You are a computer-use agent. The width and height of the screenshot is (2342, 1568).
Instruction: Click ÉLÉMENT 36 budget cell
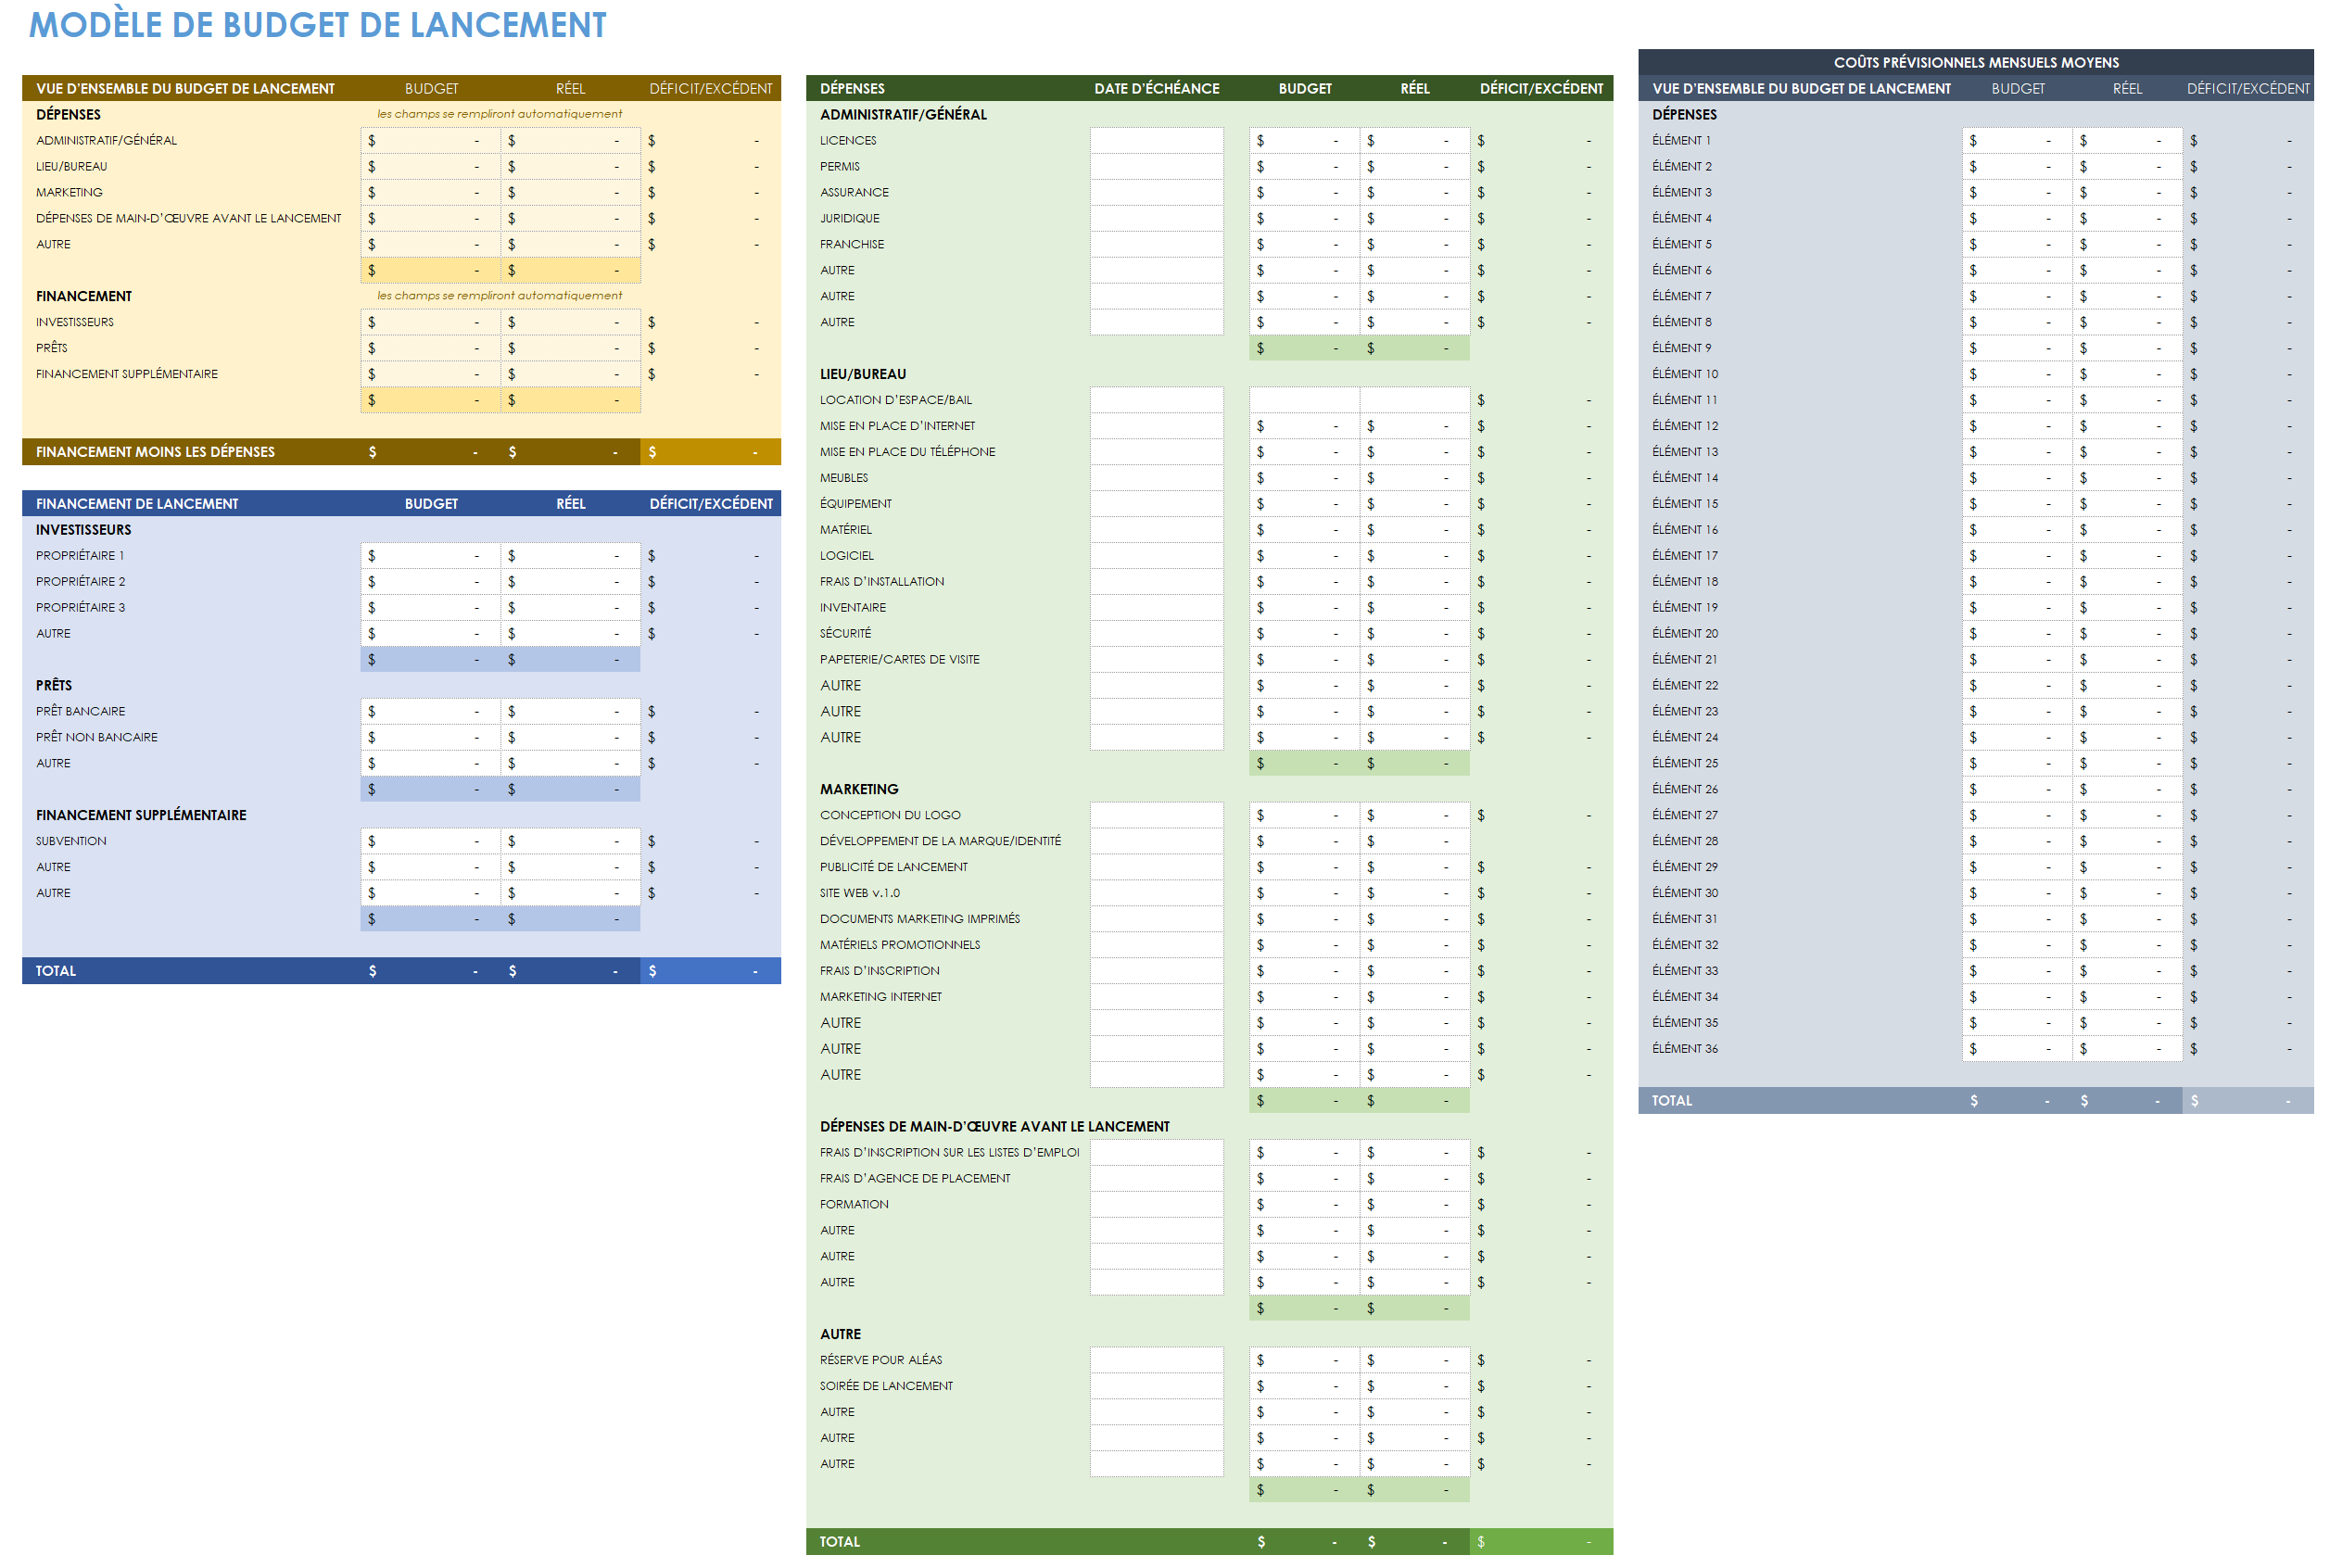tap(2017, 1049)
